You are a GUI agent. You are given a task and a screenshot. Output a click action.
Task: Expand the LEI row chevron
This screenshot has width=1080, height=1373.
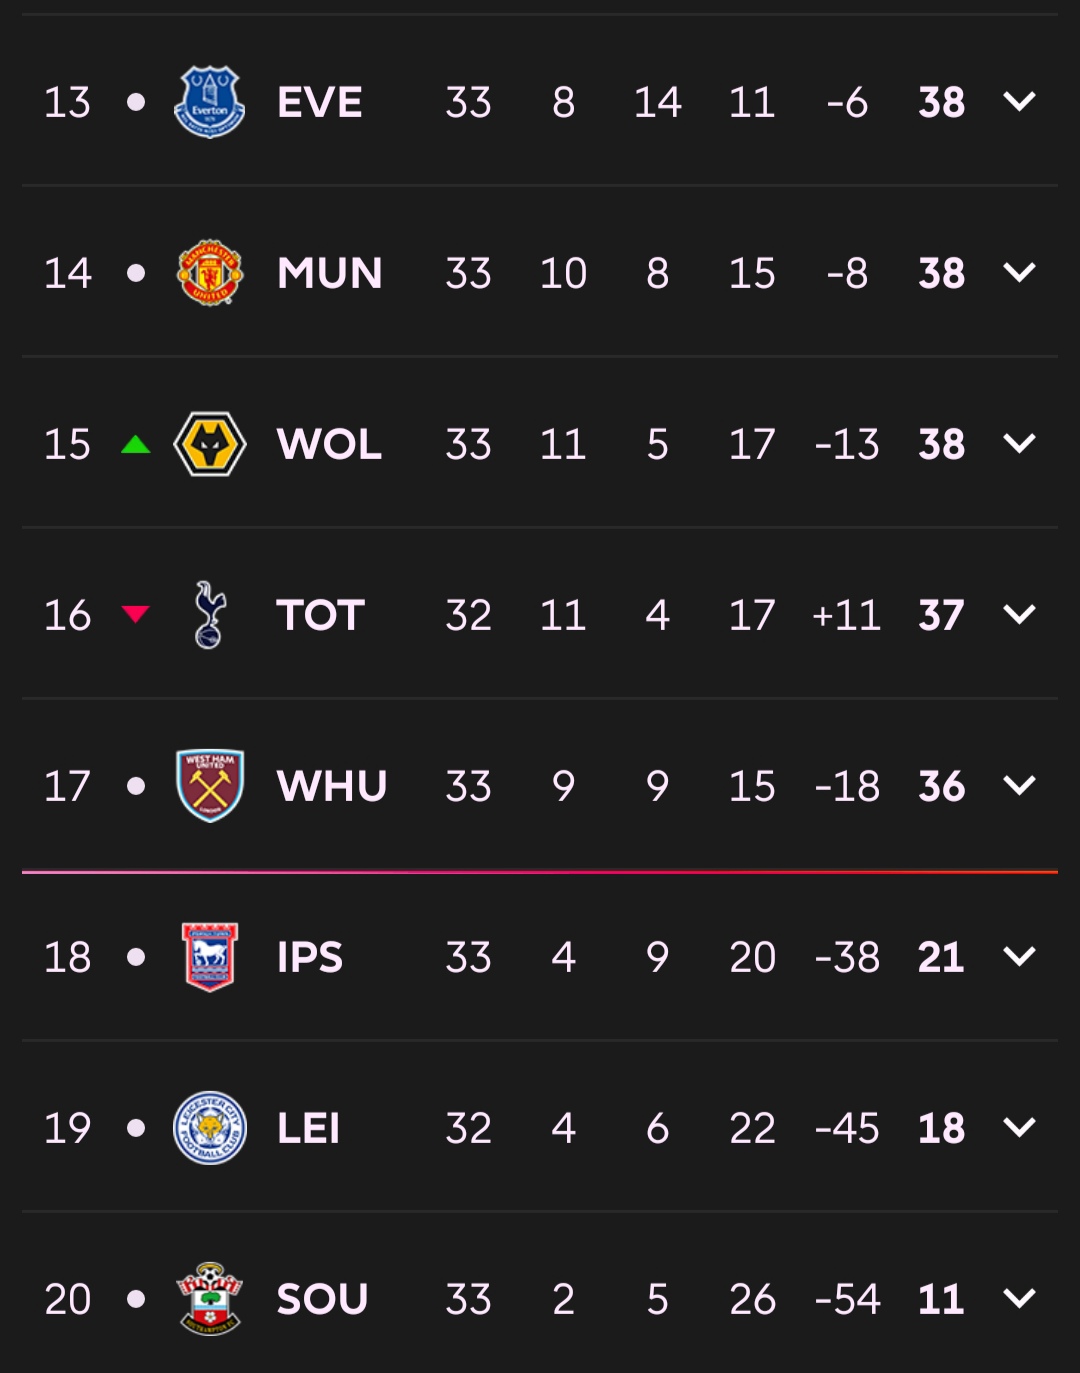pos(1019,1128)
